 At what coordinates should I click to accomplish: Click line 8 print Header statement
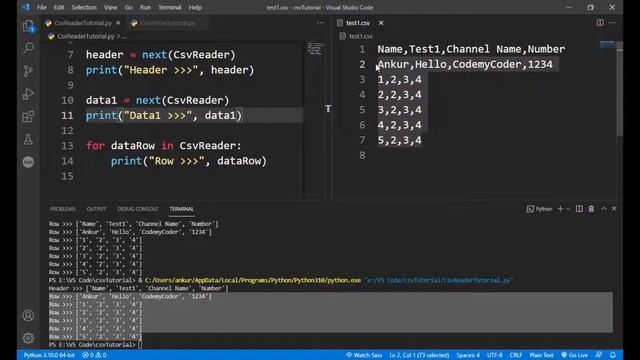(x=170, y=70)
